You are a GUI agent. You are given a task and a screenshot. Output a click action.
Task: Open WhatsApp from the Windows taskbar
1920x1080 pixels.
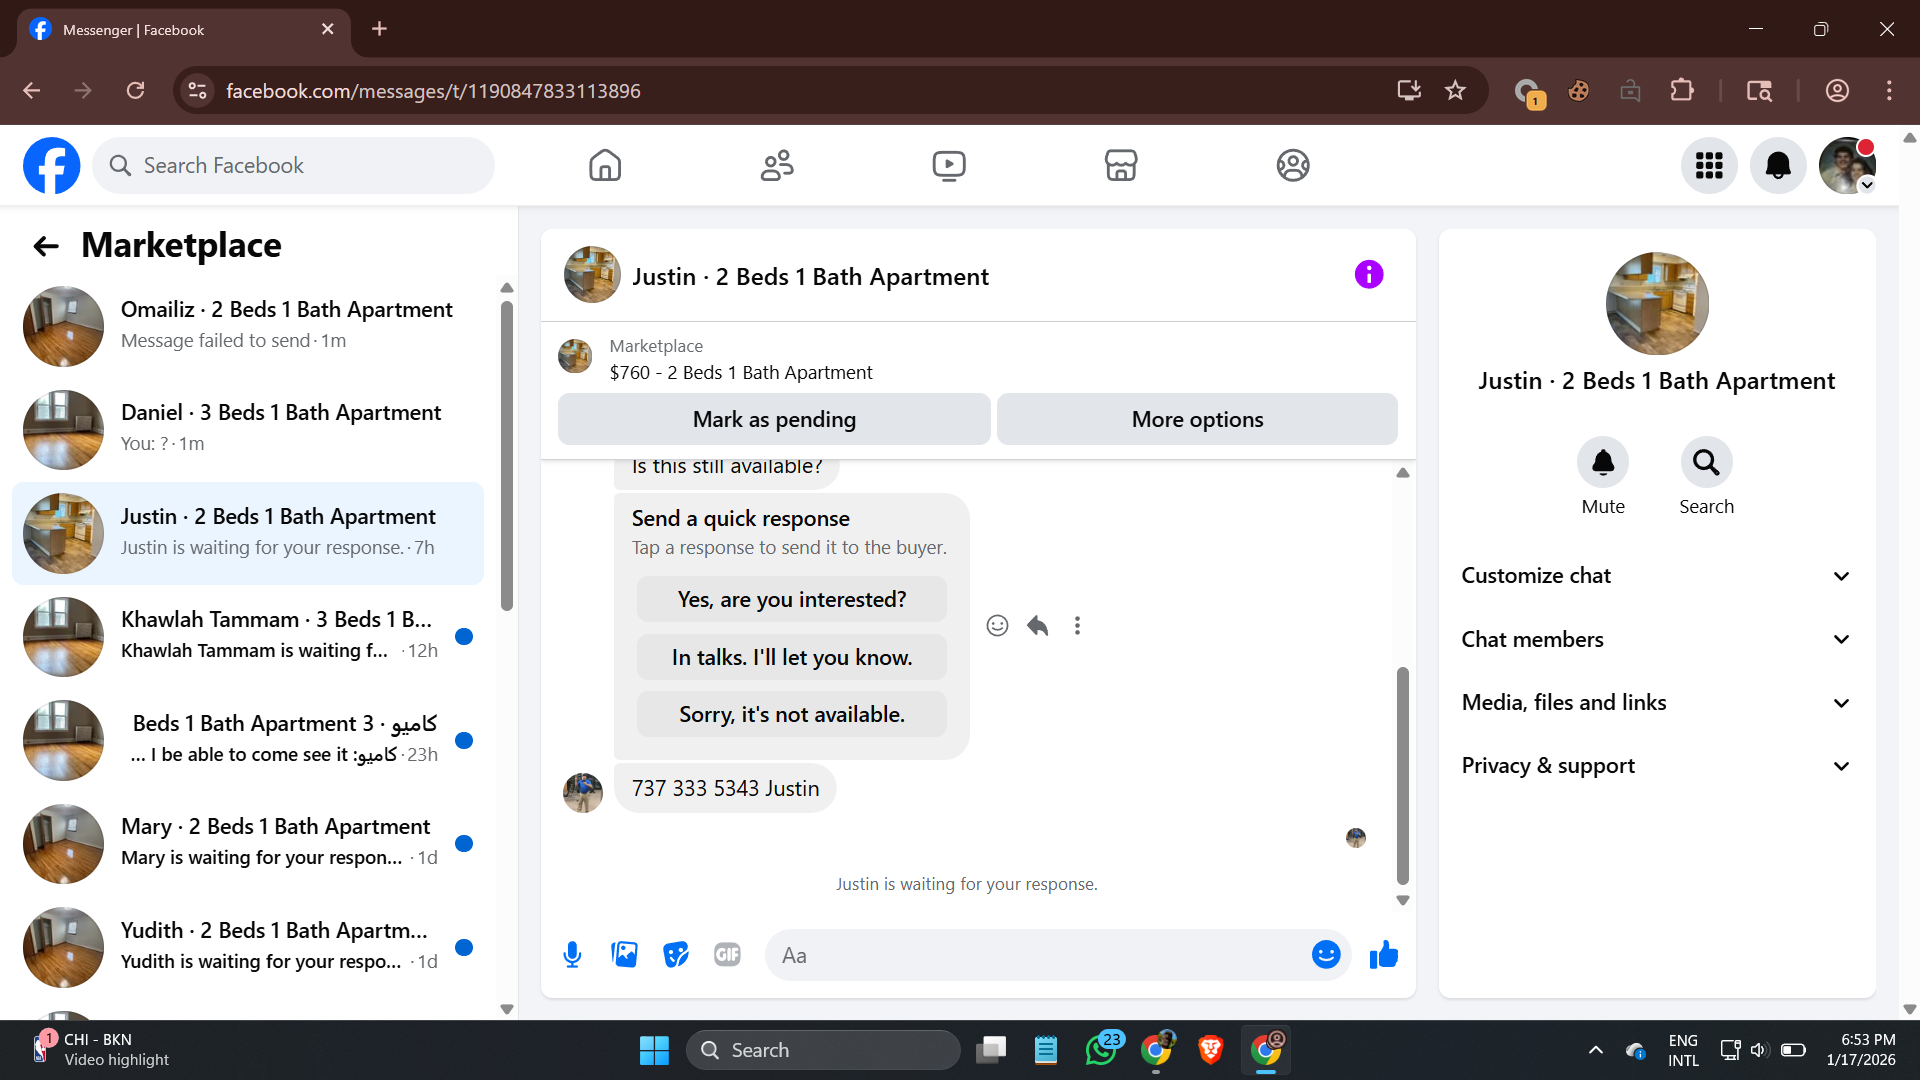(1100, 1050)
